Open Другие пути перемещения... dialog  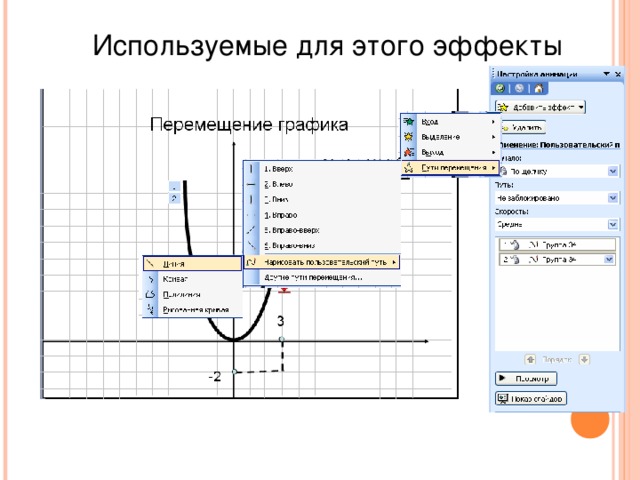(x=322, y=277)
